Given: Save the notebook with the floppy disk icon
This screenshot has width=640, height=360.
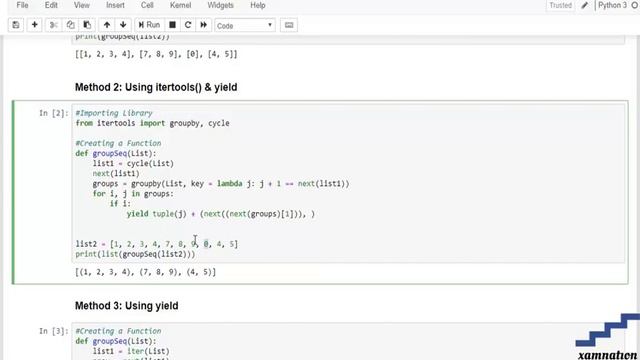Looking at the screenshot, I should point(16,25).
